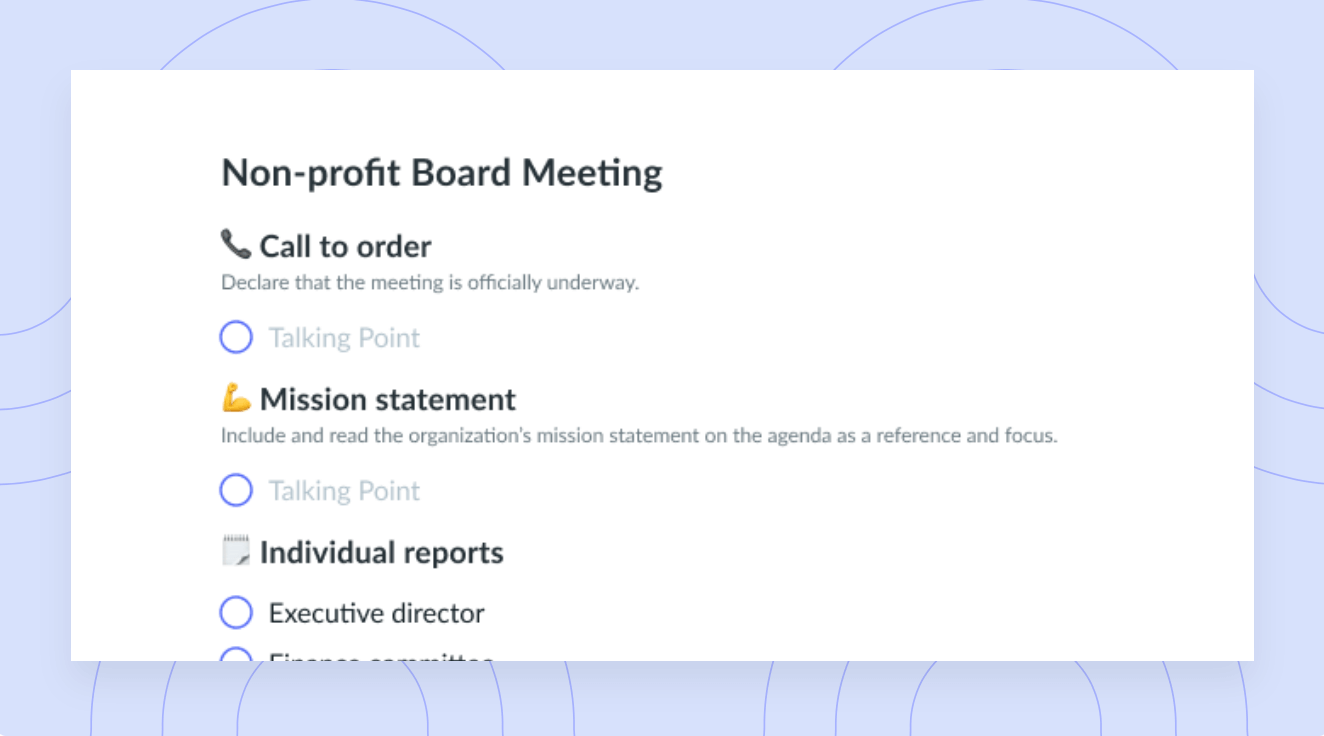Click the Talking Point placeholder under Mission statement
This screenshot has width=1324, height=736.
(344, 491)
